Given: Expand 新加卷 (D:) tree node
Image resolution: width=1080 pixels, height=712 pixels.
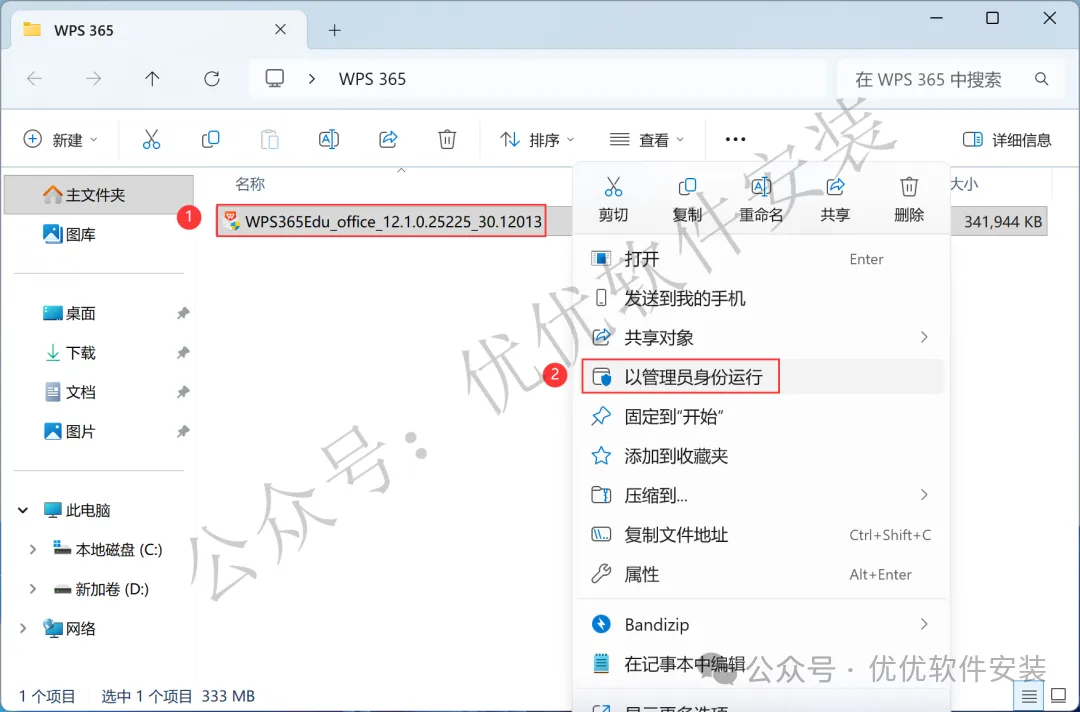Looking at the screenshot, I should point(32,589).
